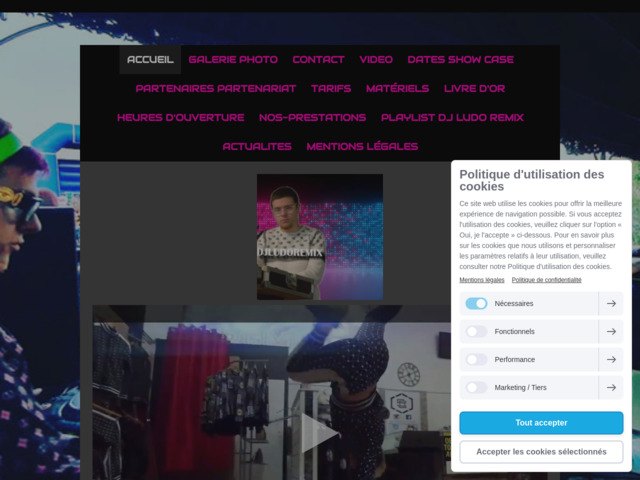Expand Marketing / Tiers details arrow
640x480 pixels.
point(610,388)
